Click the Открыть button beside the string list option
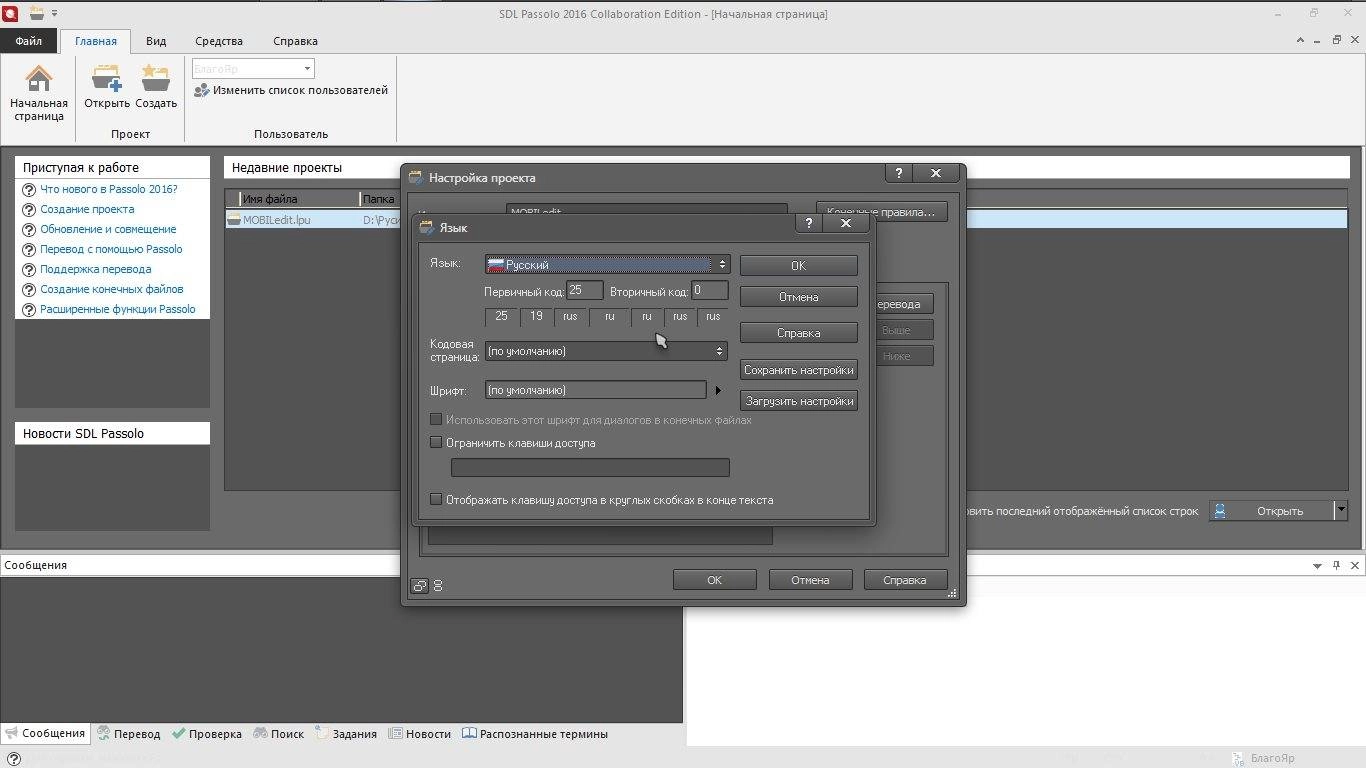The height and width of the screenshot is (768, 1366). click(x=1270, y=511)
